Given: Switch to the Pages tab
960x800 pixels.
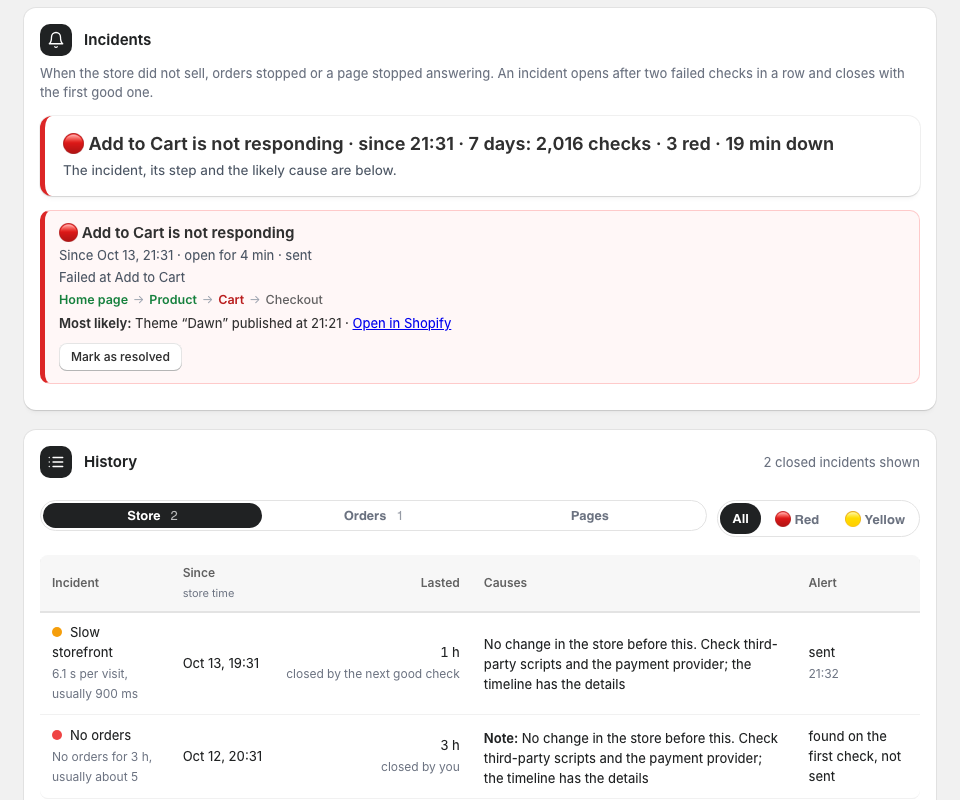Looking at the screenshot, I should click(x=590, y=515).
